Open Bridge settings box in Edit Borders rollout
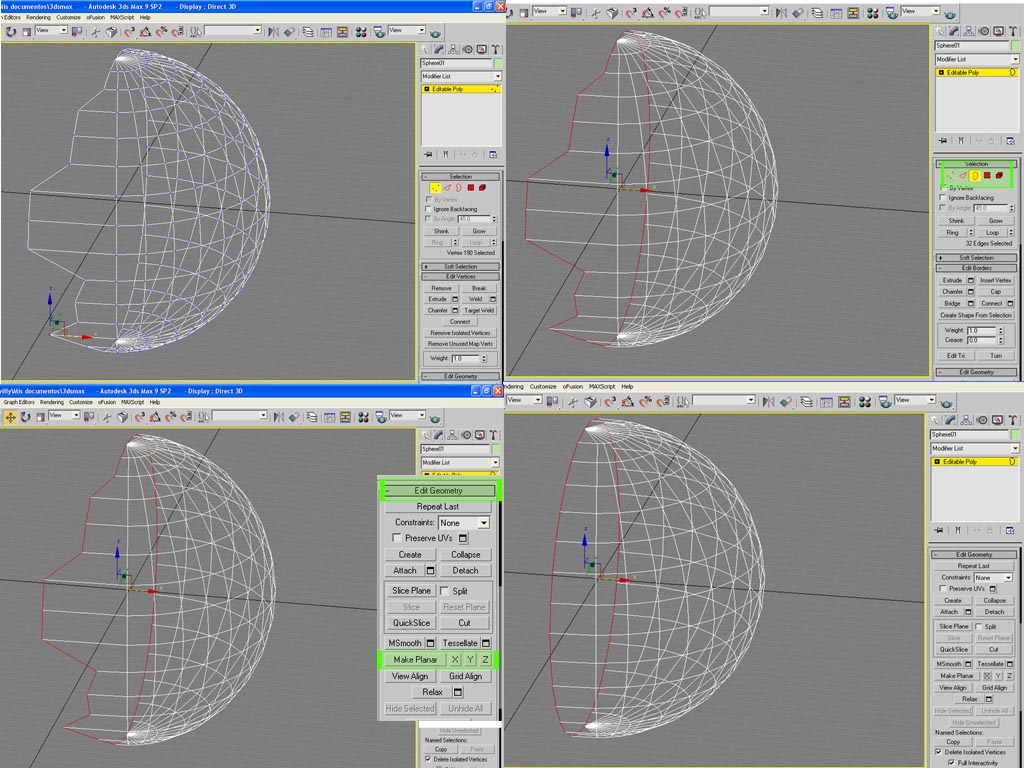1024x768 pixels. click(970, 303)
